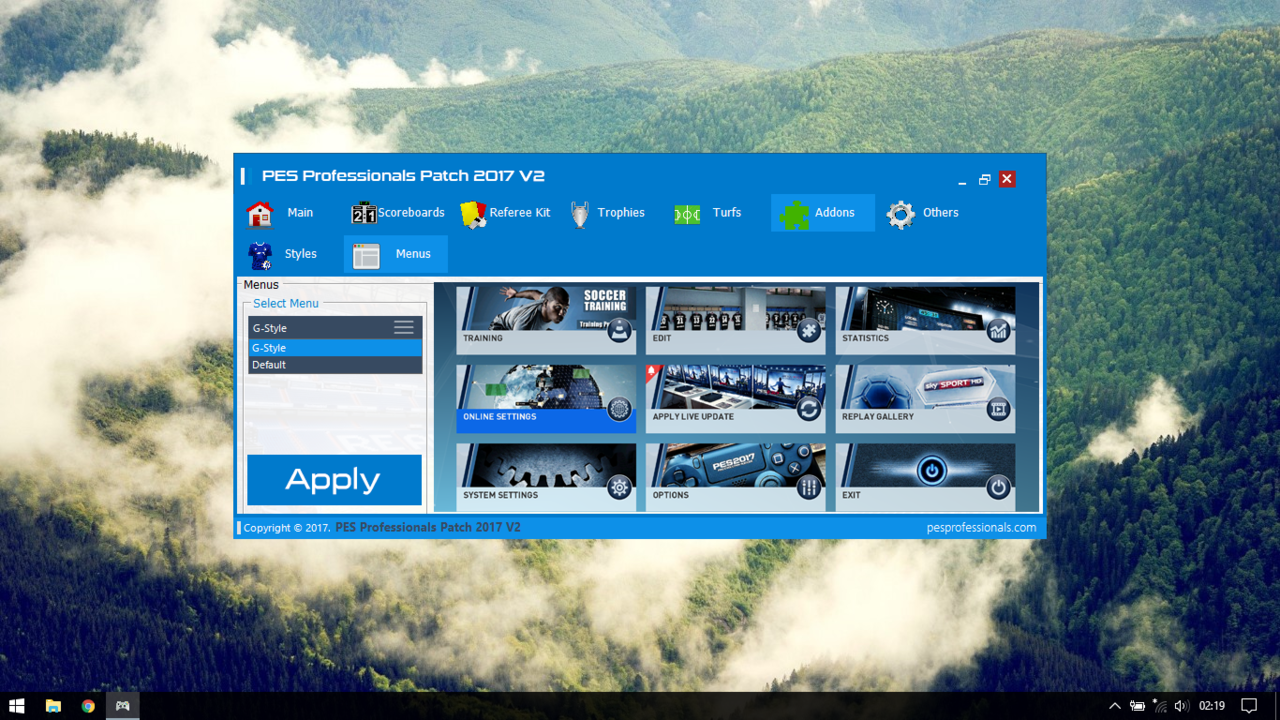
Task: Restore down the PES Patch window
Action: pyautogui.click(x=984, y=179)
